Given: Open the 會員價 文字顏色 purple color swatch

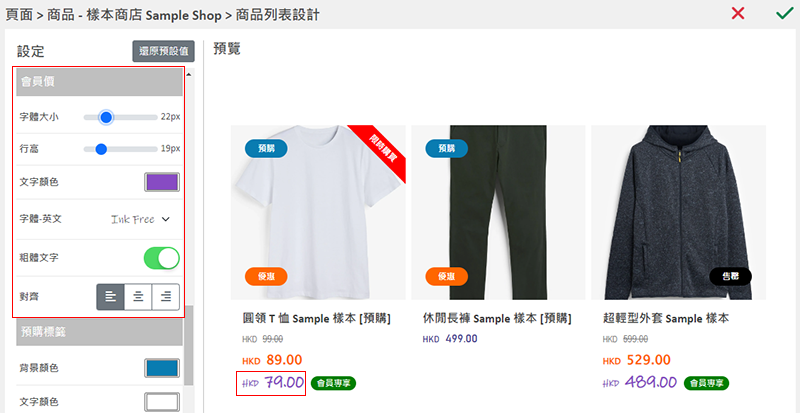Looking at the screenshot, I should click(162, 182).
